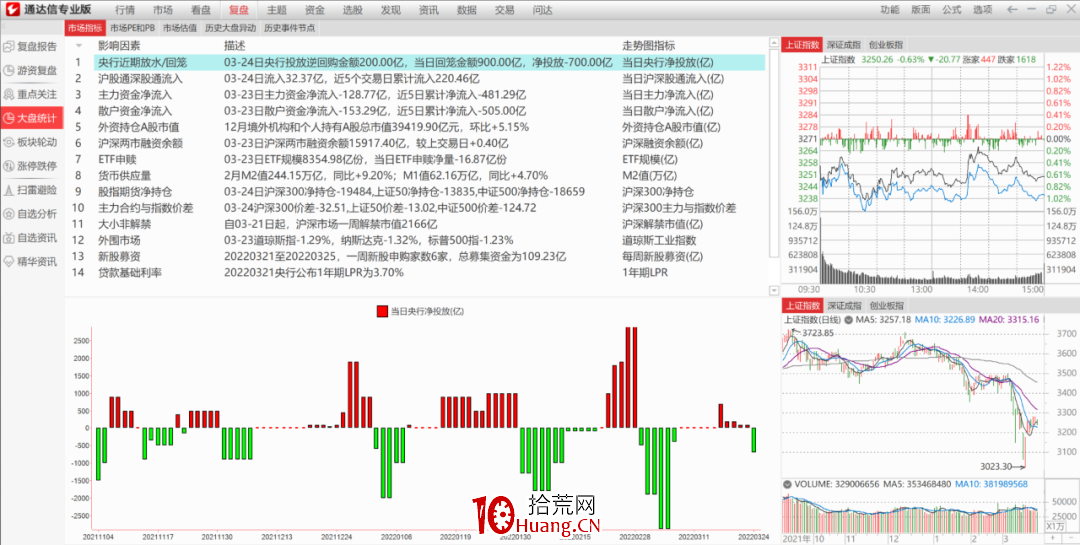Open 自选资讯 in the sidebar
1080x545 pixels.
[32, 238]
